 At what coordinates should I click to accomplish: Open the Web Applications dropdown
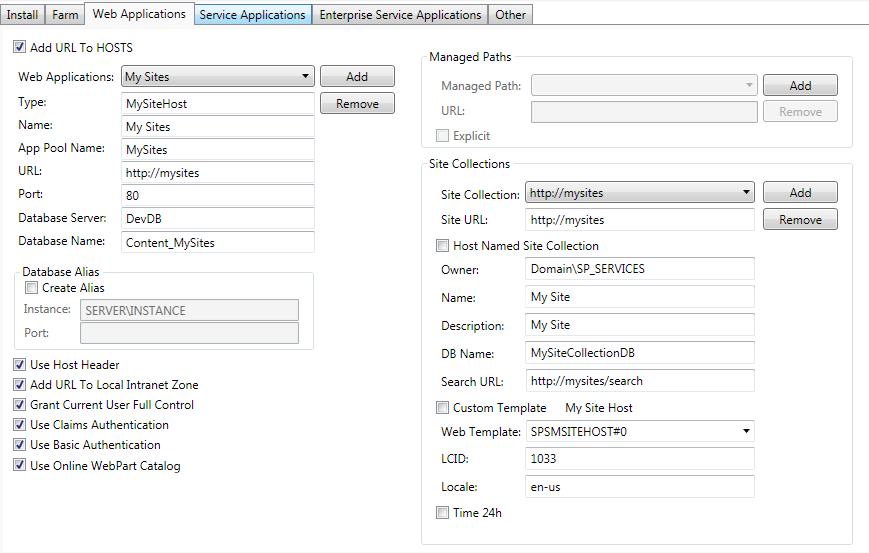click(x=218, y=76)
